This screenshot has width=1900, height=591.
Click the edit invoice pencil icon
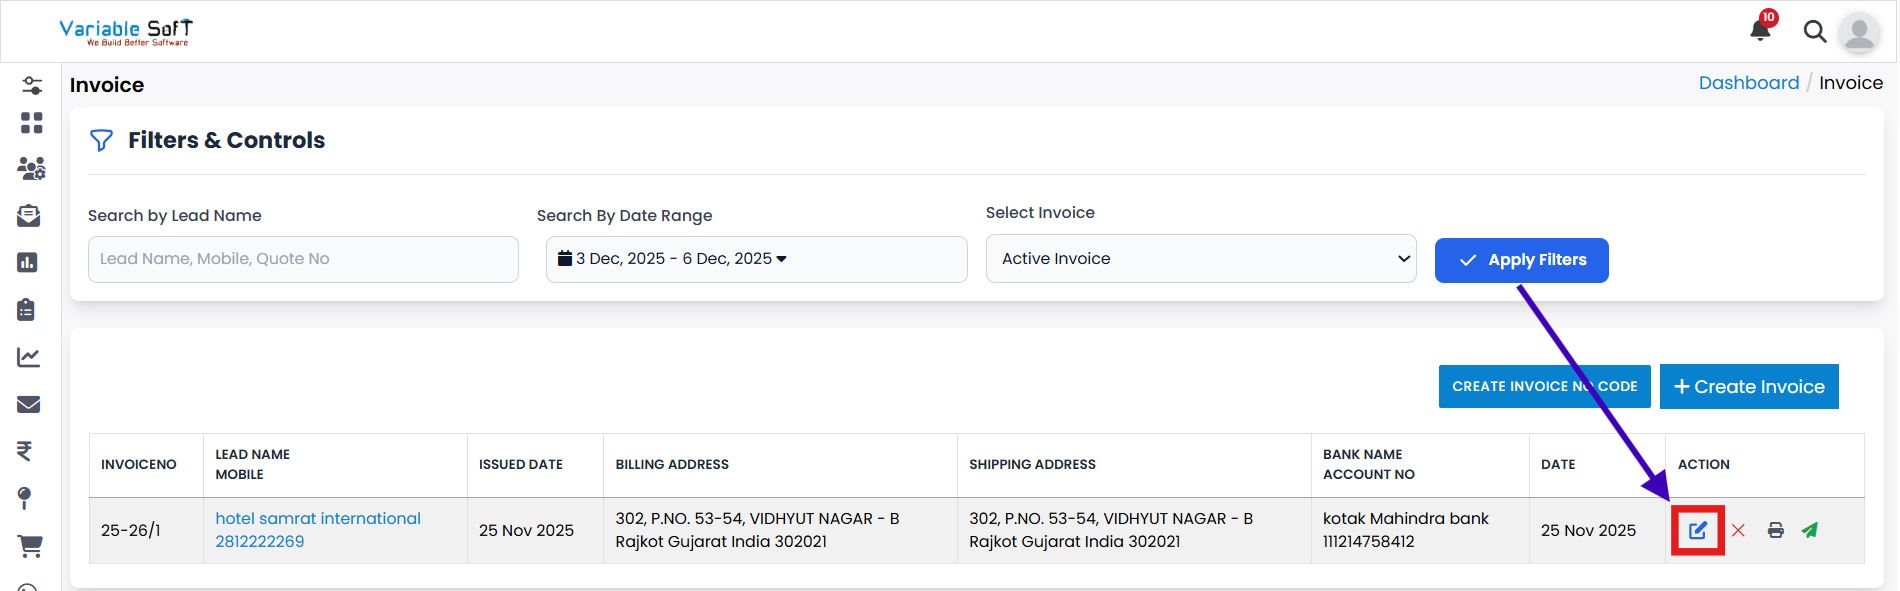click(1697, 530)
